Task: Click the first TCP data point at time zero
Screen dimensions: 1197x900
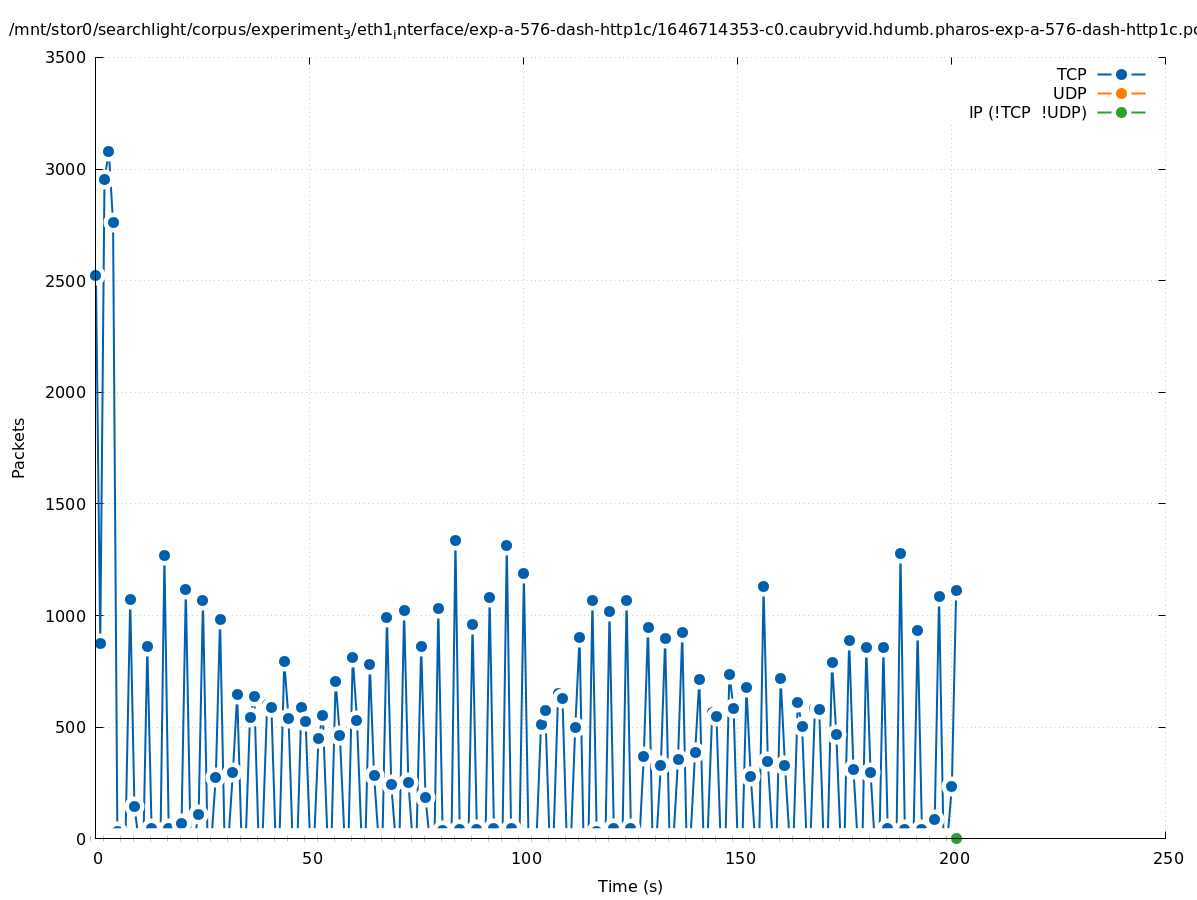Action: 96,276
